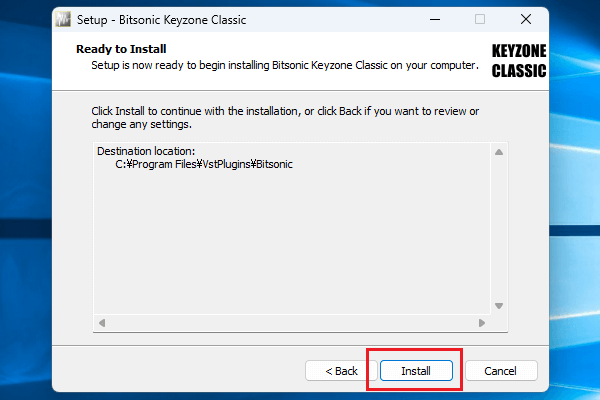Click the KEYZONE CLASSIC logo image
This screenshot has width=600, height=400.
click(x=518, y=61)
